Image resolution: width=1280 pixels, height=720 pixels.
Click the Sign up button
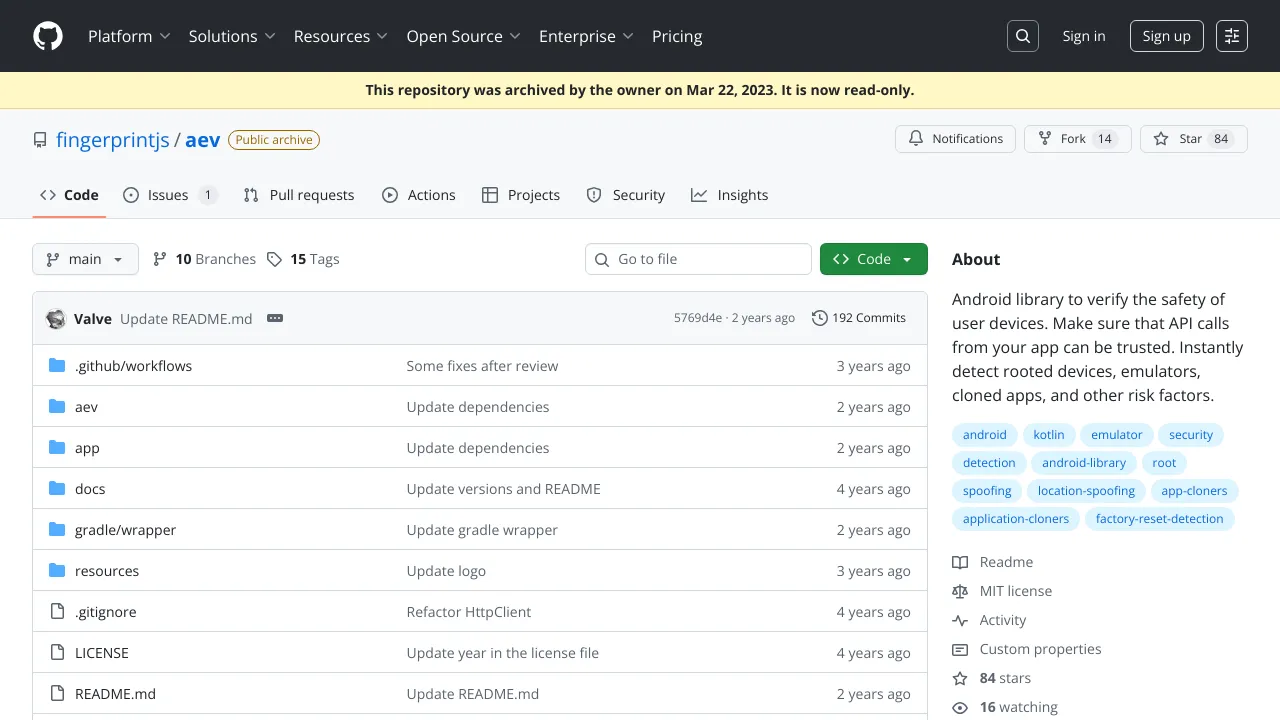coord(1167,36)
